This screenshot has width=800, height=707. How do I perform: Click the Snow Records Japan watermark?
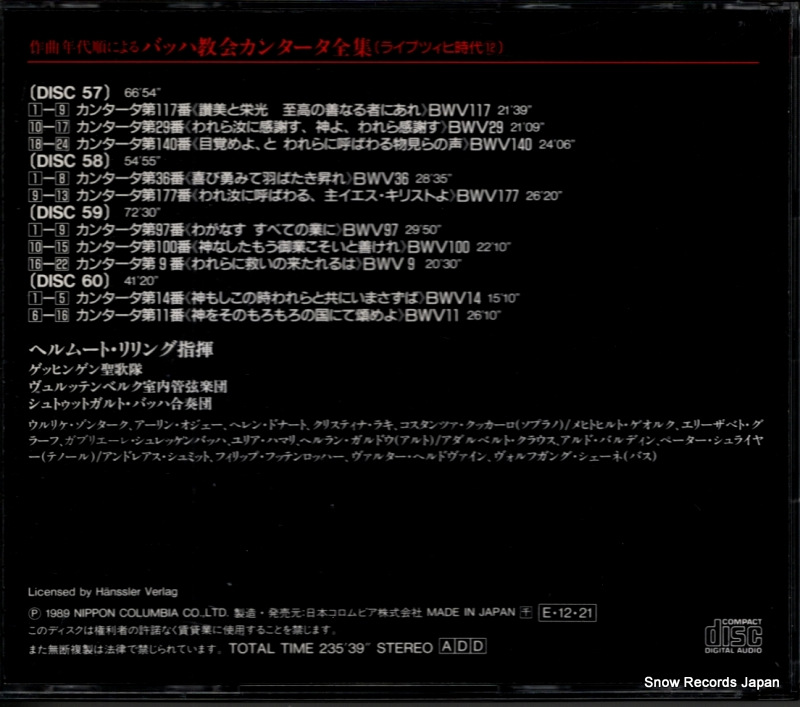(712, 682)
